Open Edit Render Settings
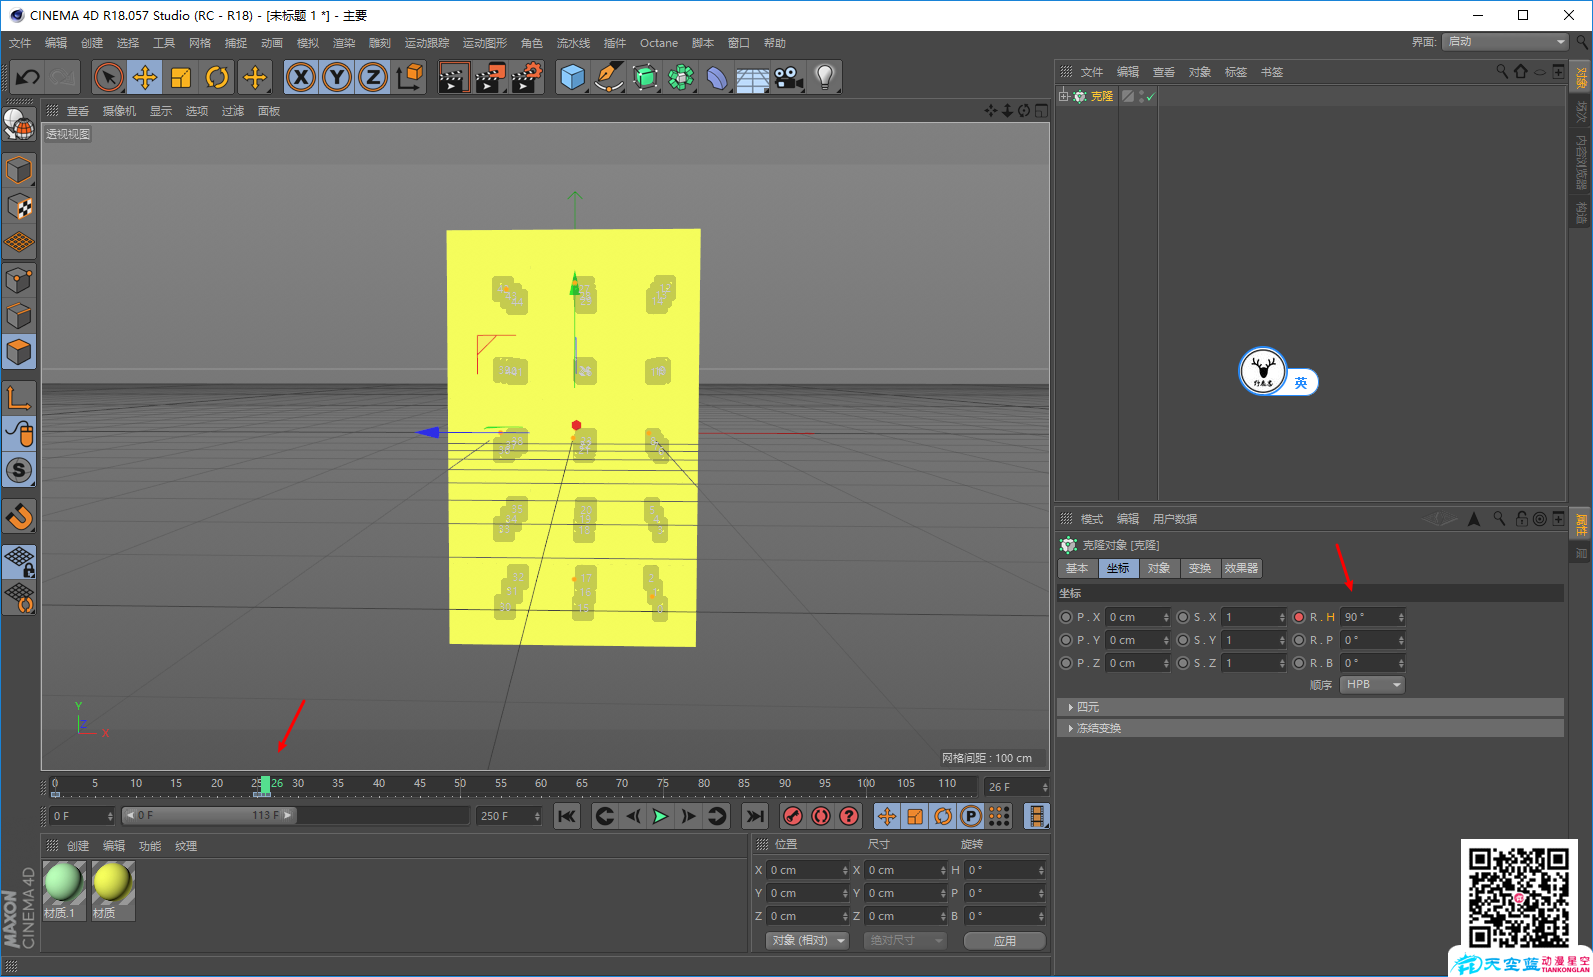This screenshot has width=1593, height=977. [x=527, y=77]
